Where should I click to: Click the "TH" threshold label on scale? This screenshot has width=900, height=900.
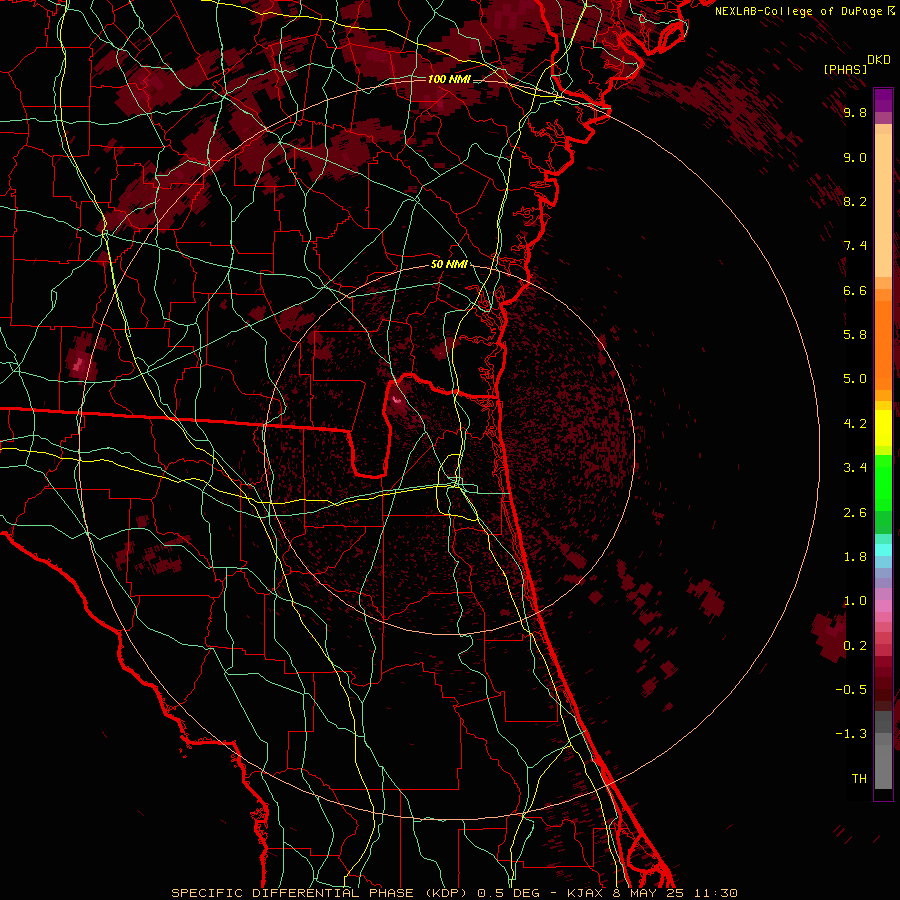(x=859, y=779)
